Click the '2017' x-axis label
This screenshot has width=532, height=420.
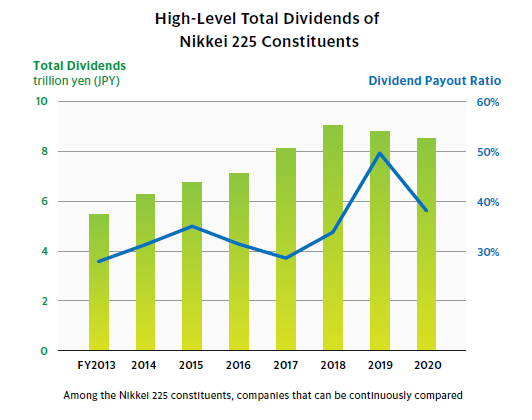(286, 365)
